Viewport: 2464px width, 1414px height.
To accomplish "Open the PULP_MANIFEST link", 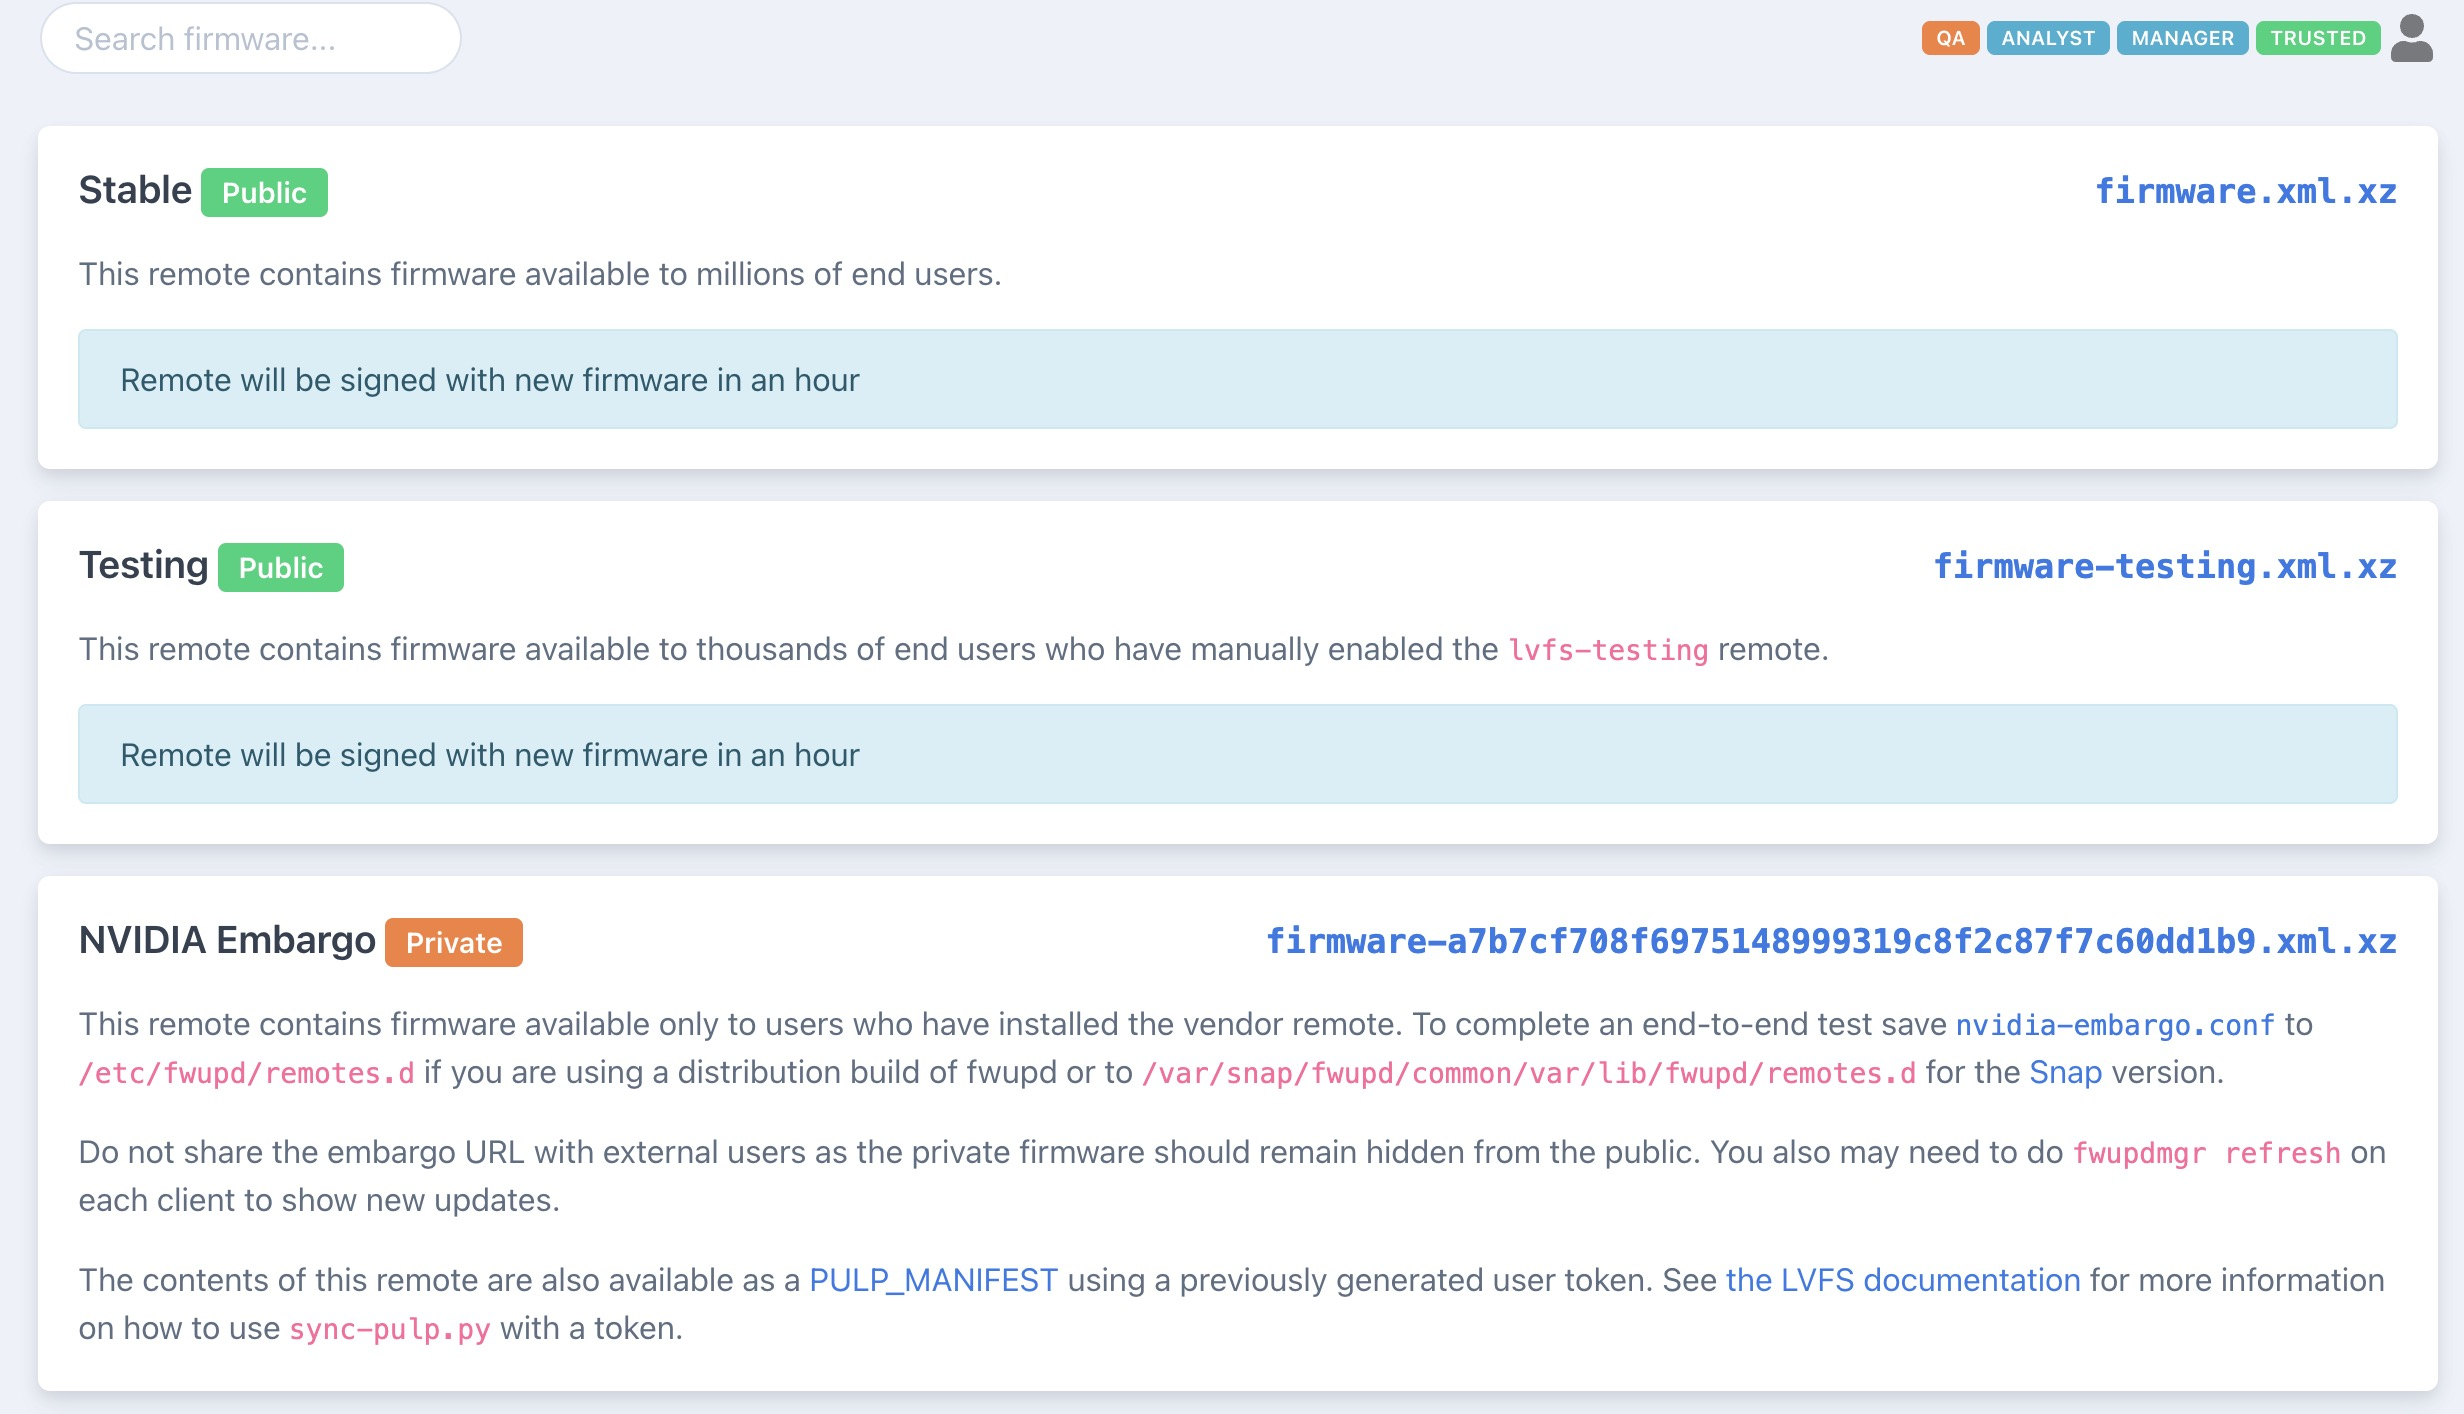I will click(934, 1279).
